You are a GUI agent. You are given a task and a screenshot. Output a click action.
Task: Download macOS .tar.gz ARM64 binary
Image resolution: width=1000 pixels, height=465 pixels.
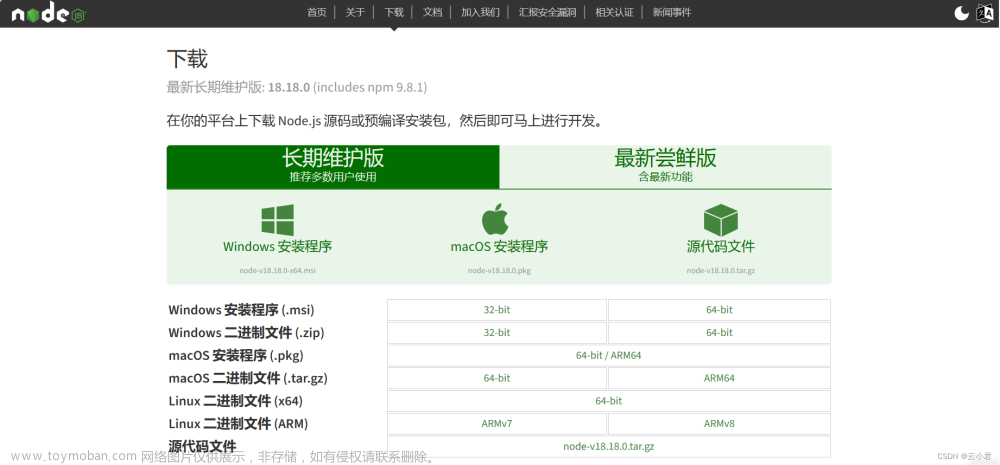click(x=719, y=378)
